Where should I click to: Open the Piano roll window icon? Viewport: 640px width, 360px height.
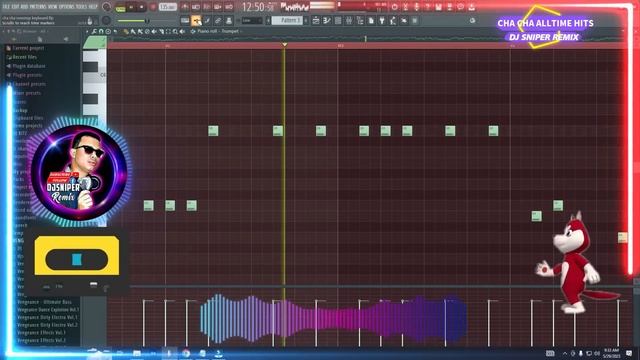[x=327, y=20]
